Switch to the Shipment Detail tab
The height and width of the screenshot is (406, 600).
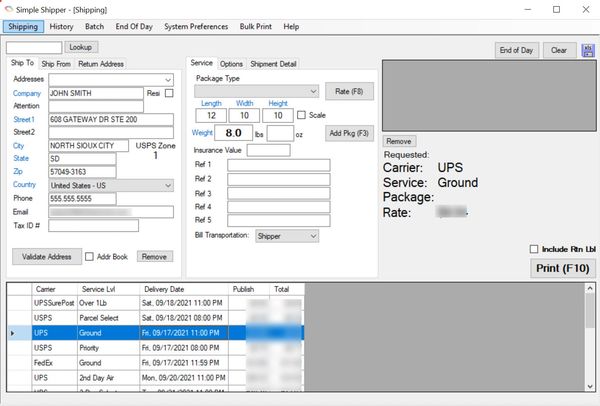point(273,64)
